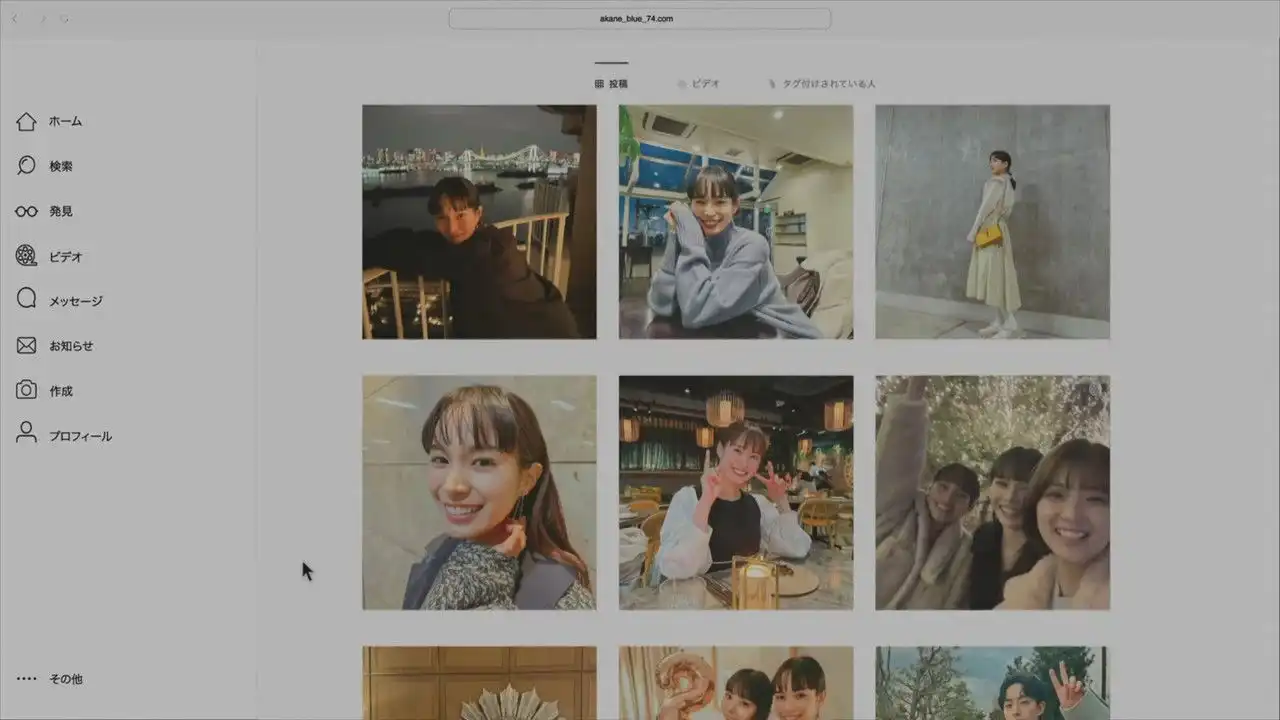Reload the page with the refresh button
This screenshot has height=720, width=1280.
coord(65,19)
